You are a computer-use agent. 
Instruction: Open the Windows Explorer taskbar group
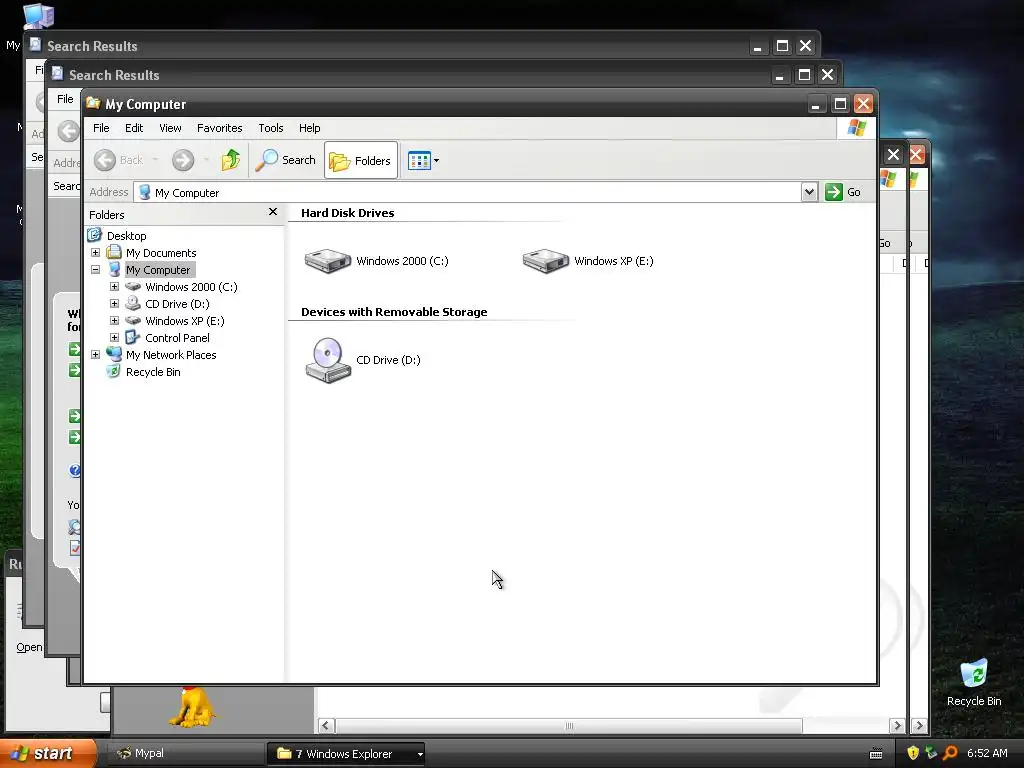coord(346,754)
